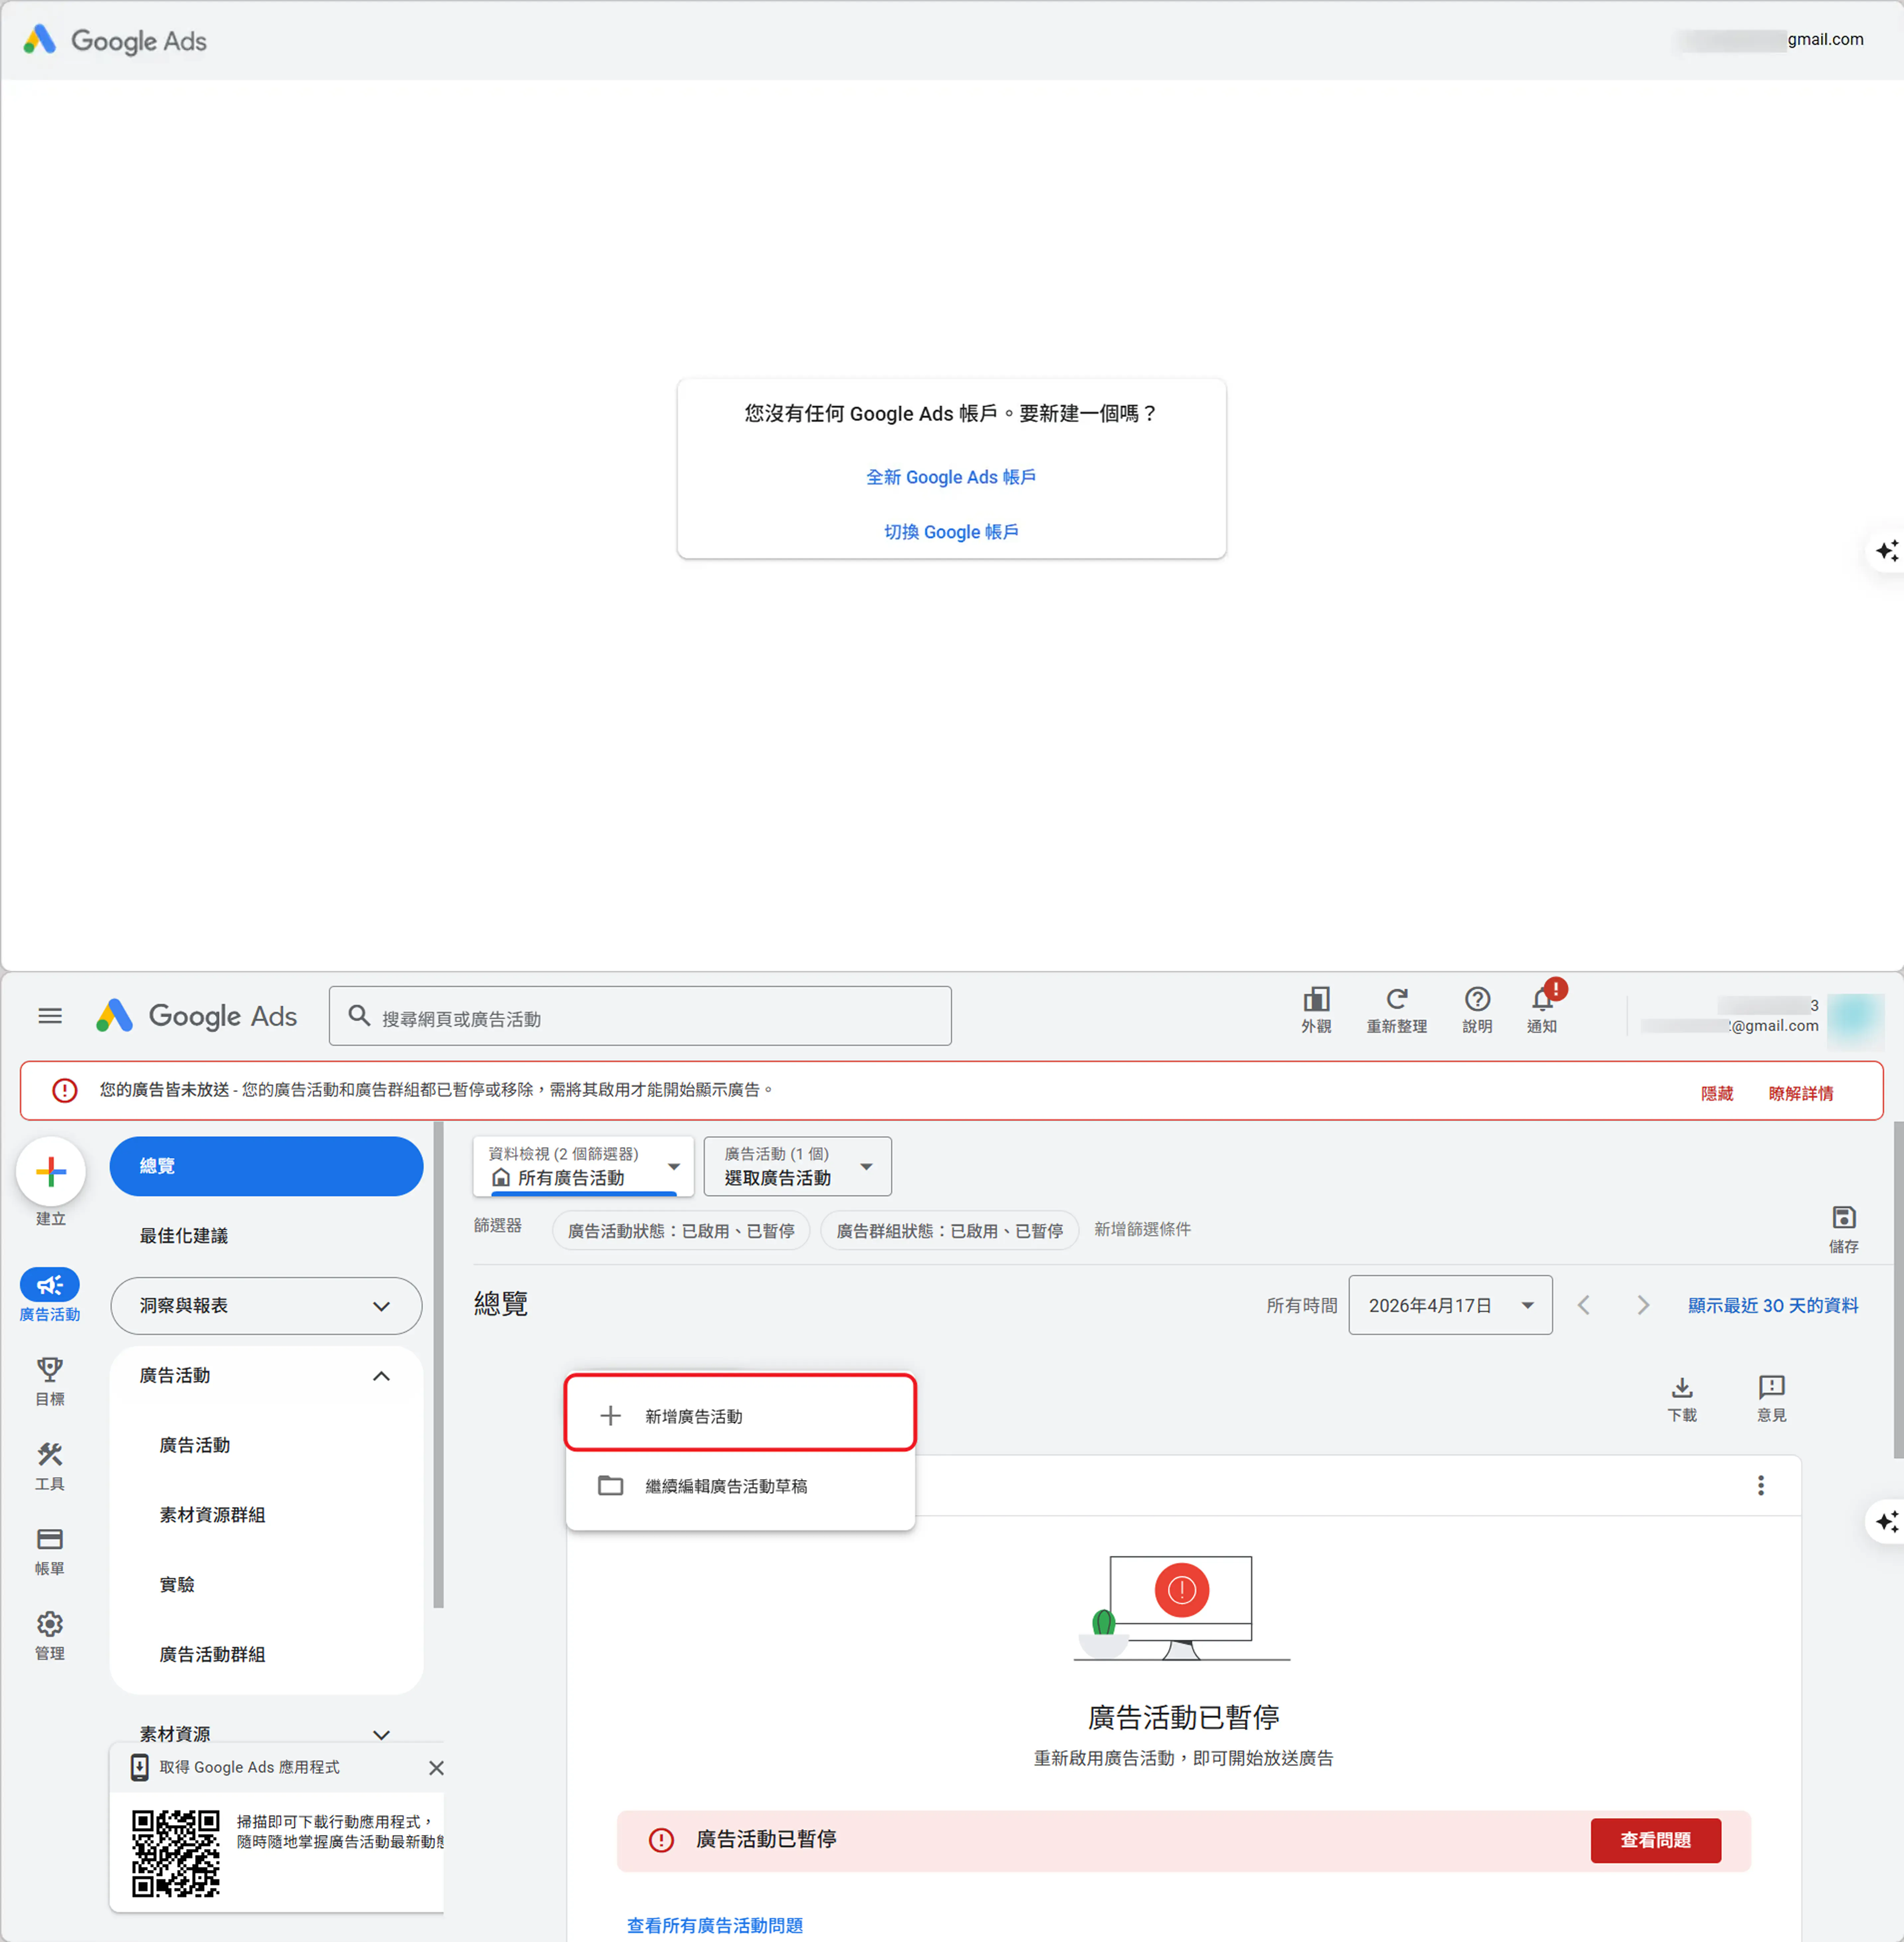Click the Google Ads logo in top window
This screenshot has height=1942, width=1904.
[115, 41]
